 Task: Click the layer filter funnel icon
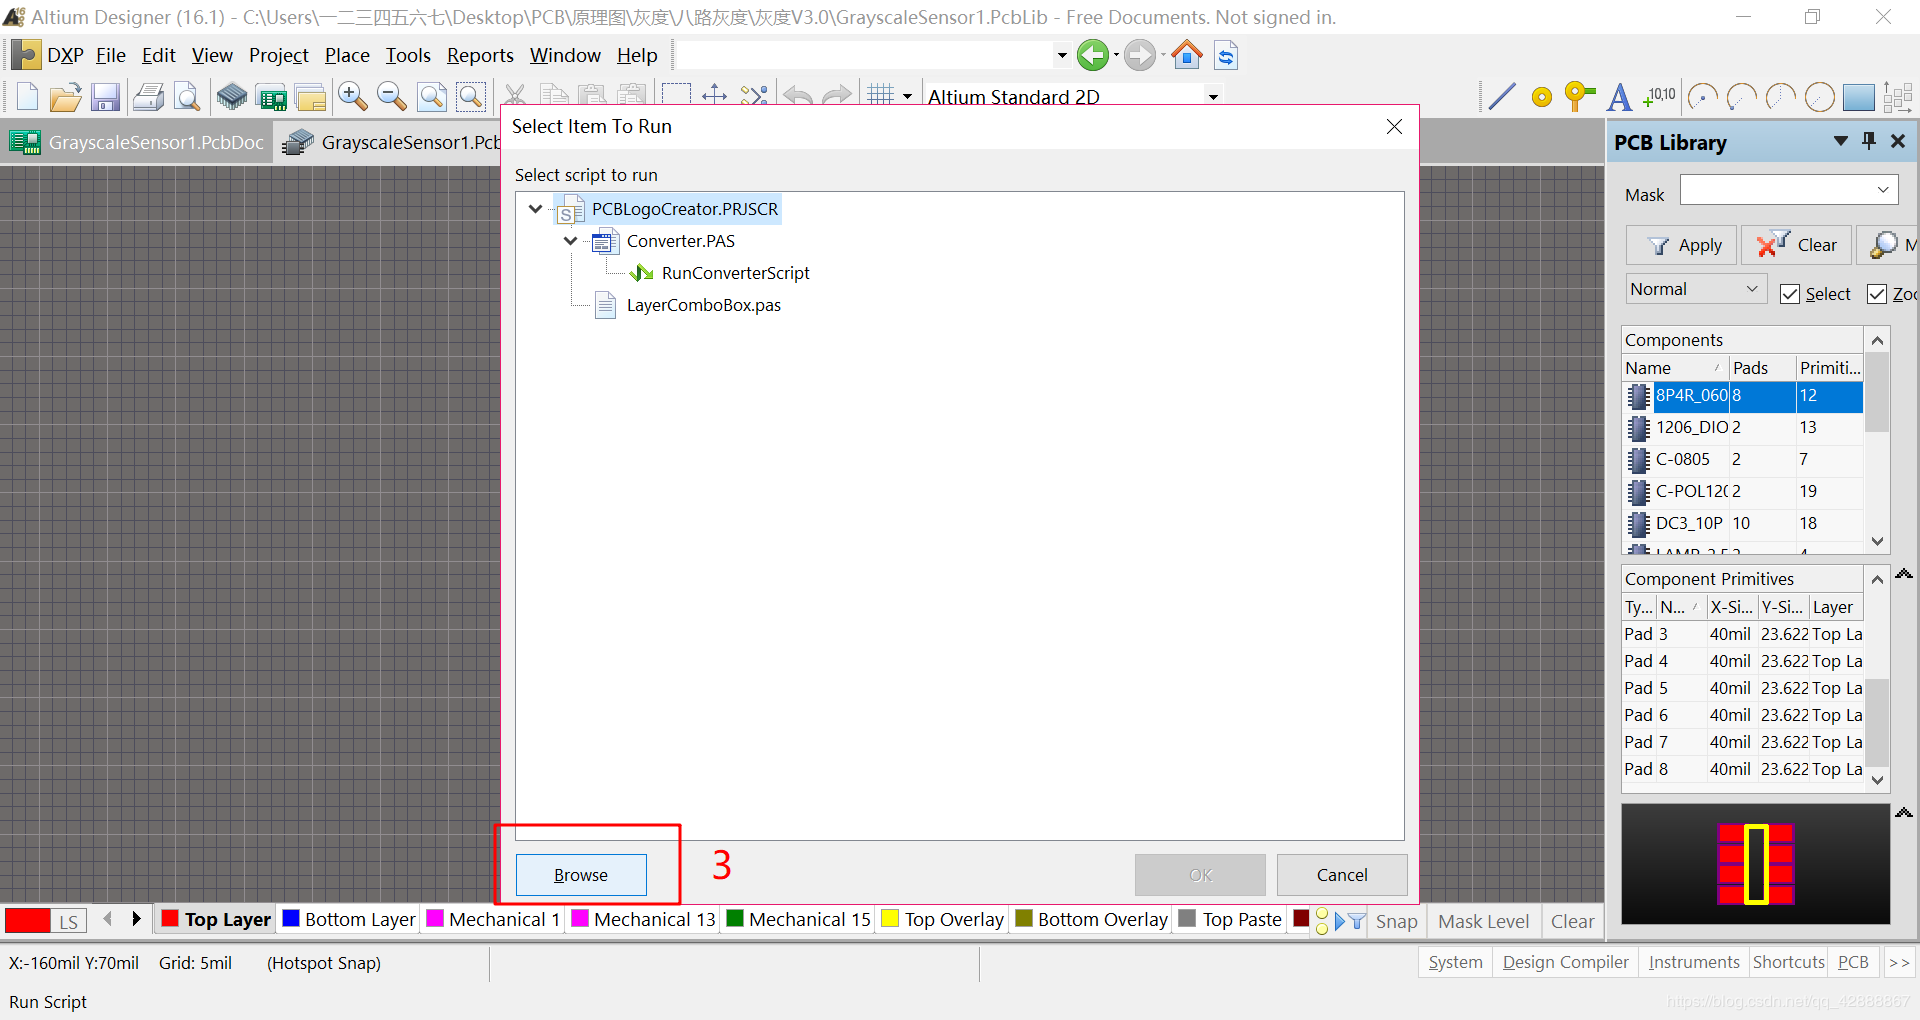(1356, 921)
